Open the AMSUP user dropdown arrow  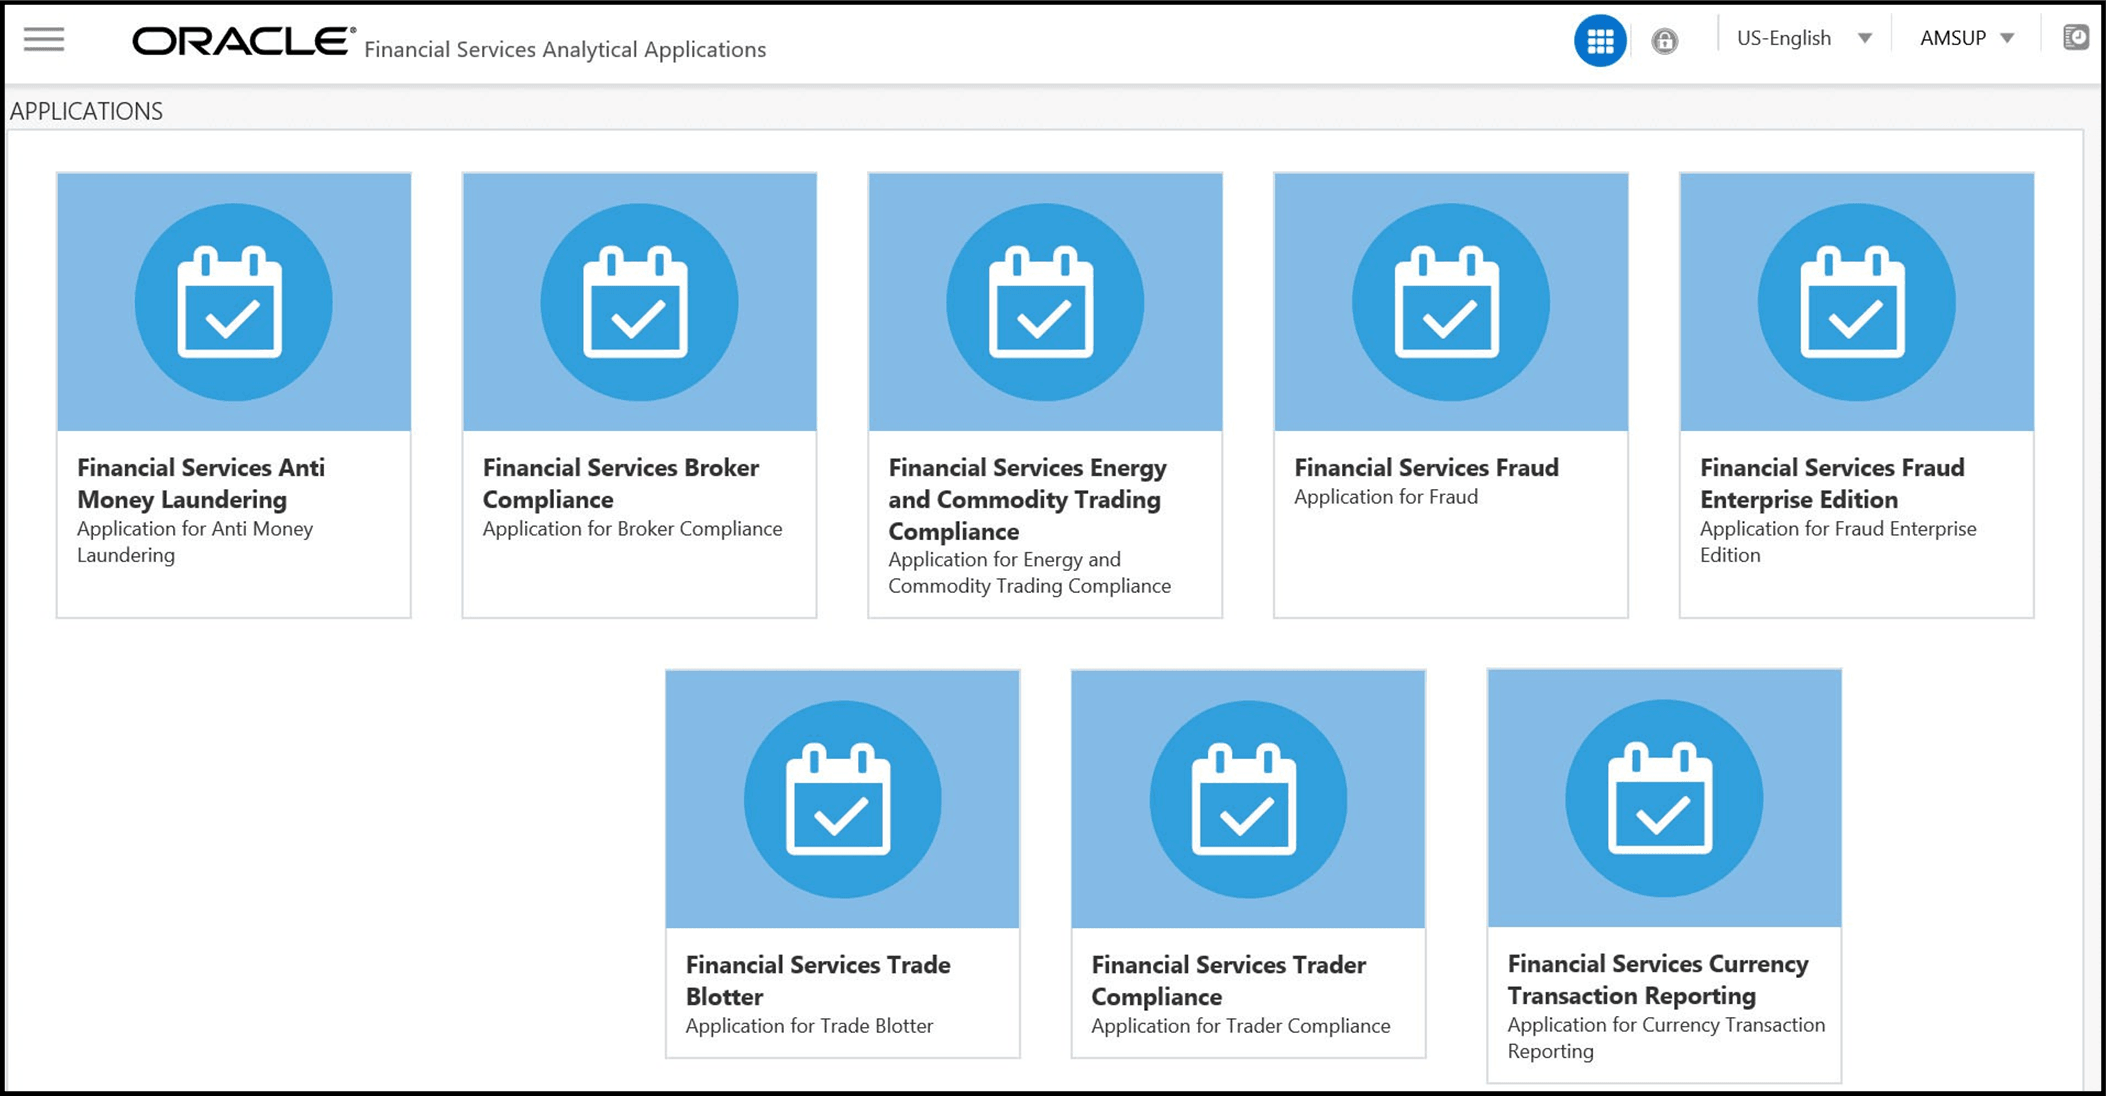click(x=2007, y=39)
